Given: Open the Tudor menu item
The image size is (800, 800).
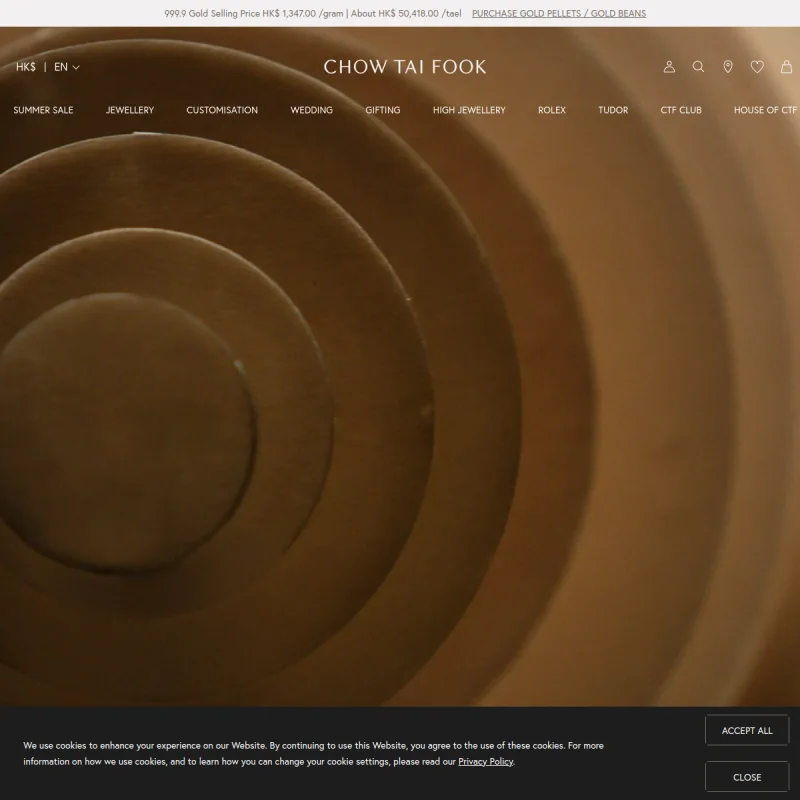Looking at the screenshot, I should 613,110.
